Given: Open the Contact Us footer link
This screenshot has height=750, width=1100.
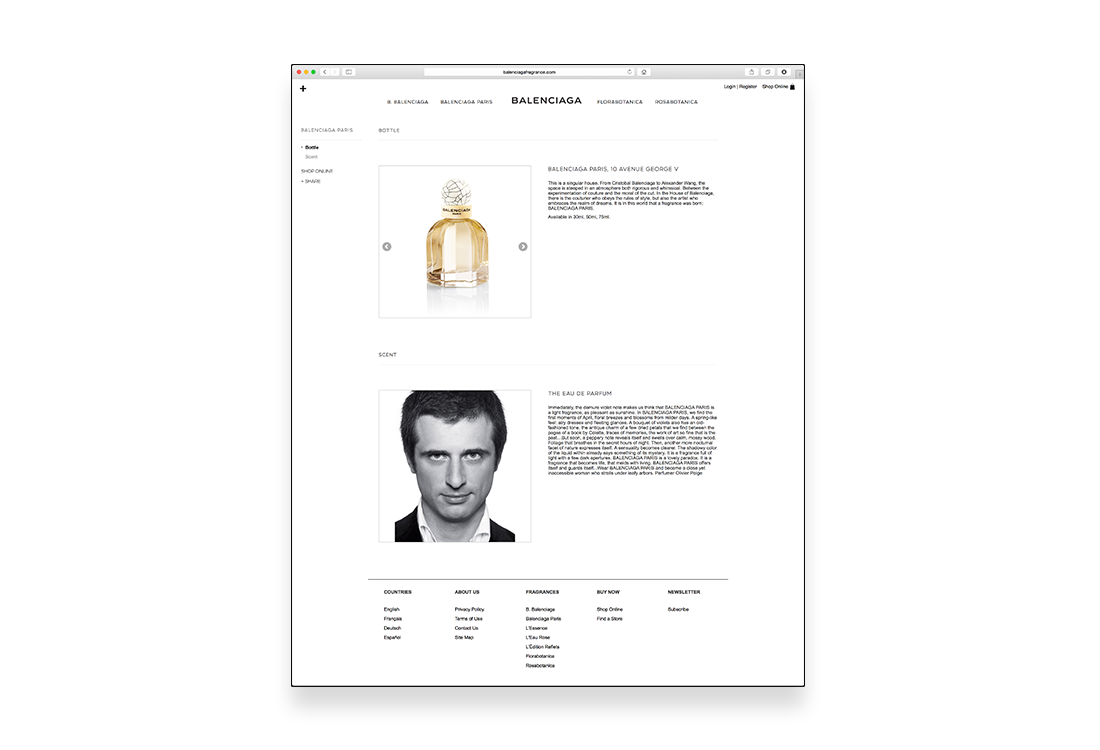Looking at the screenshot, I should 467,628.
